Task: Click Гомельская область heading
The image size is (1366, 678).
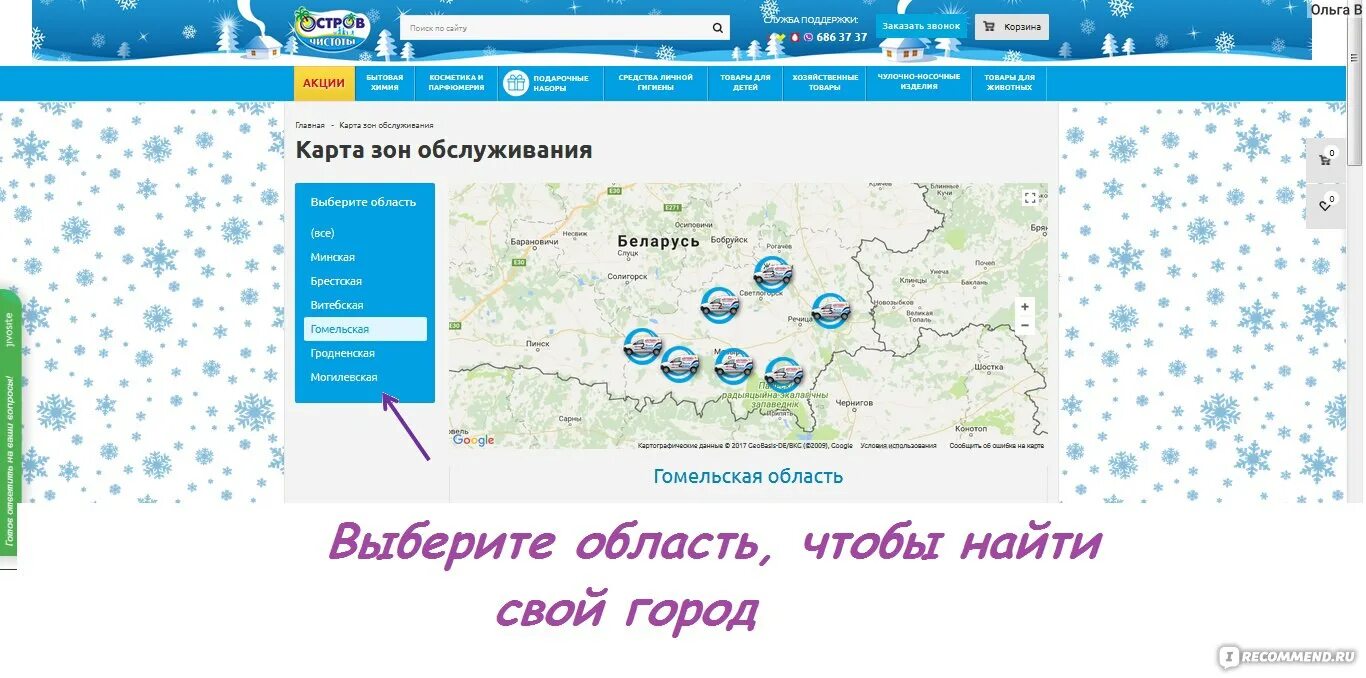Action: point(748,476)
